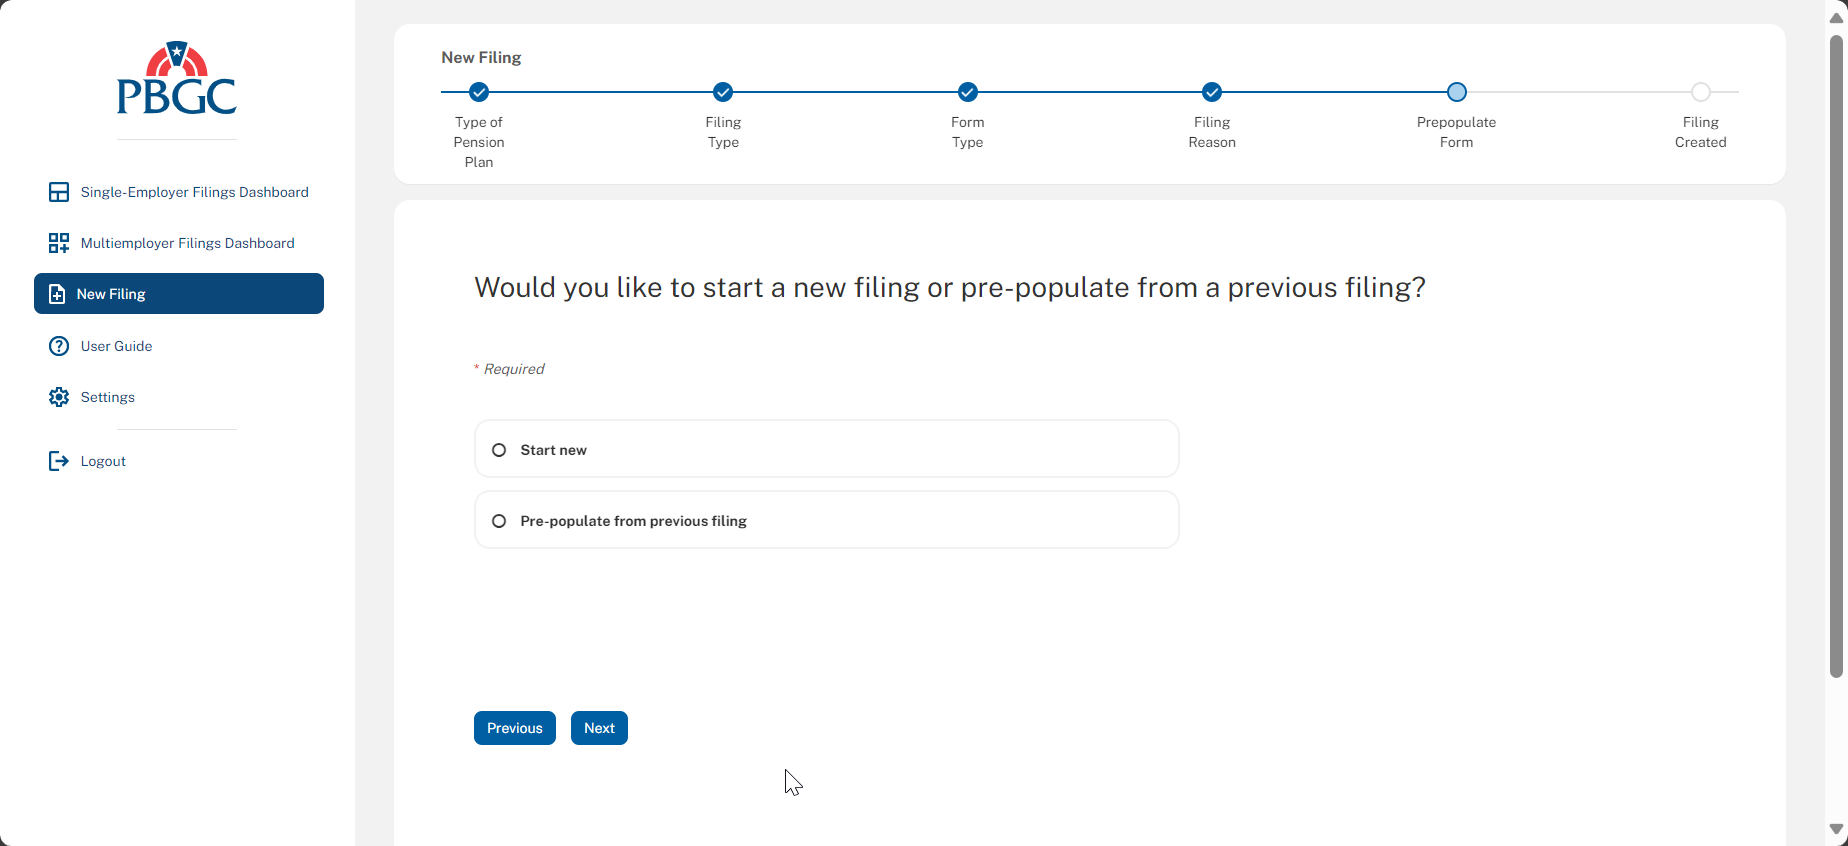Open the Settings gear icon
This screenshot has width=1848, height=846.
click(x=59, y=397)
